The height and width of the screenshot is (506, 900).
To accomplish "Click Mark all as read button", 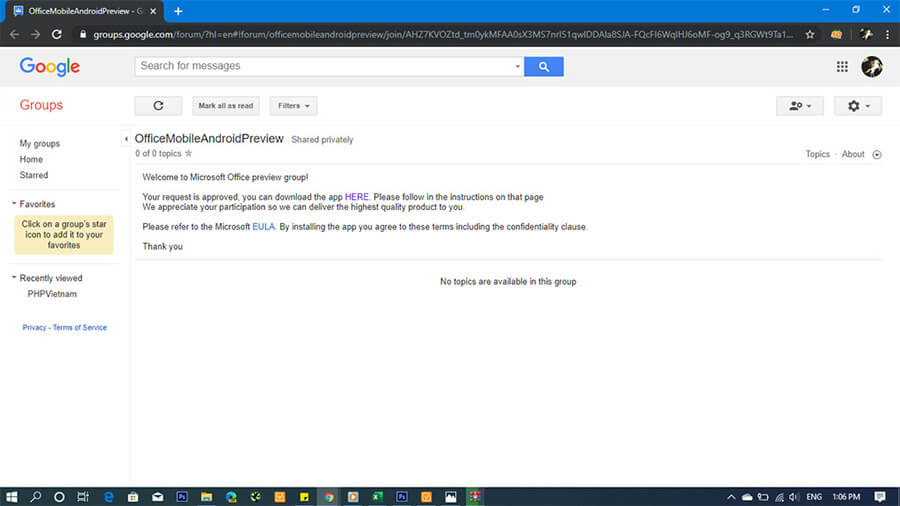I will (x=226, y=105).
